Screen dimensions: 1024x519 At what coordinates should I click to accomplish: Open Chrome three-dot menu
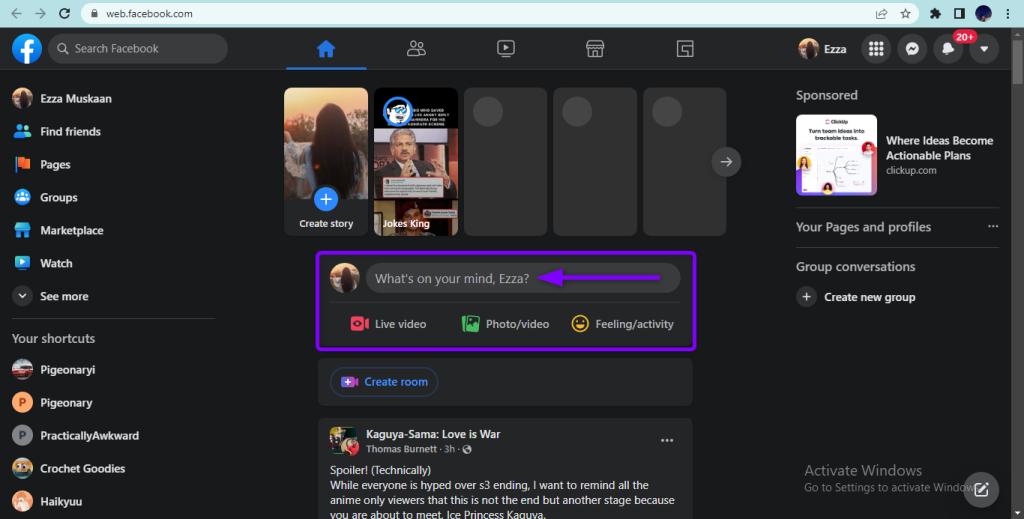(x=1008, y=14)
